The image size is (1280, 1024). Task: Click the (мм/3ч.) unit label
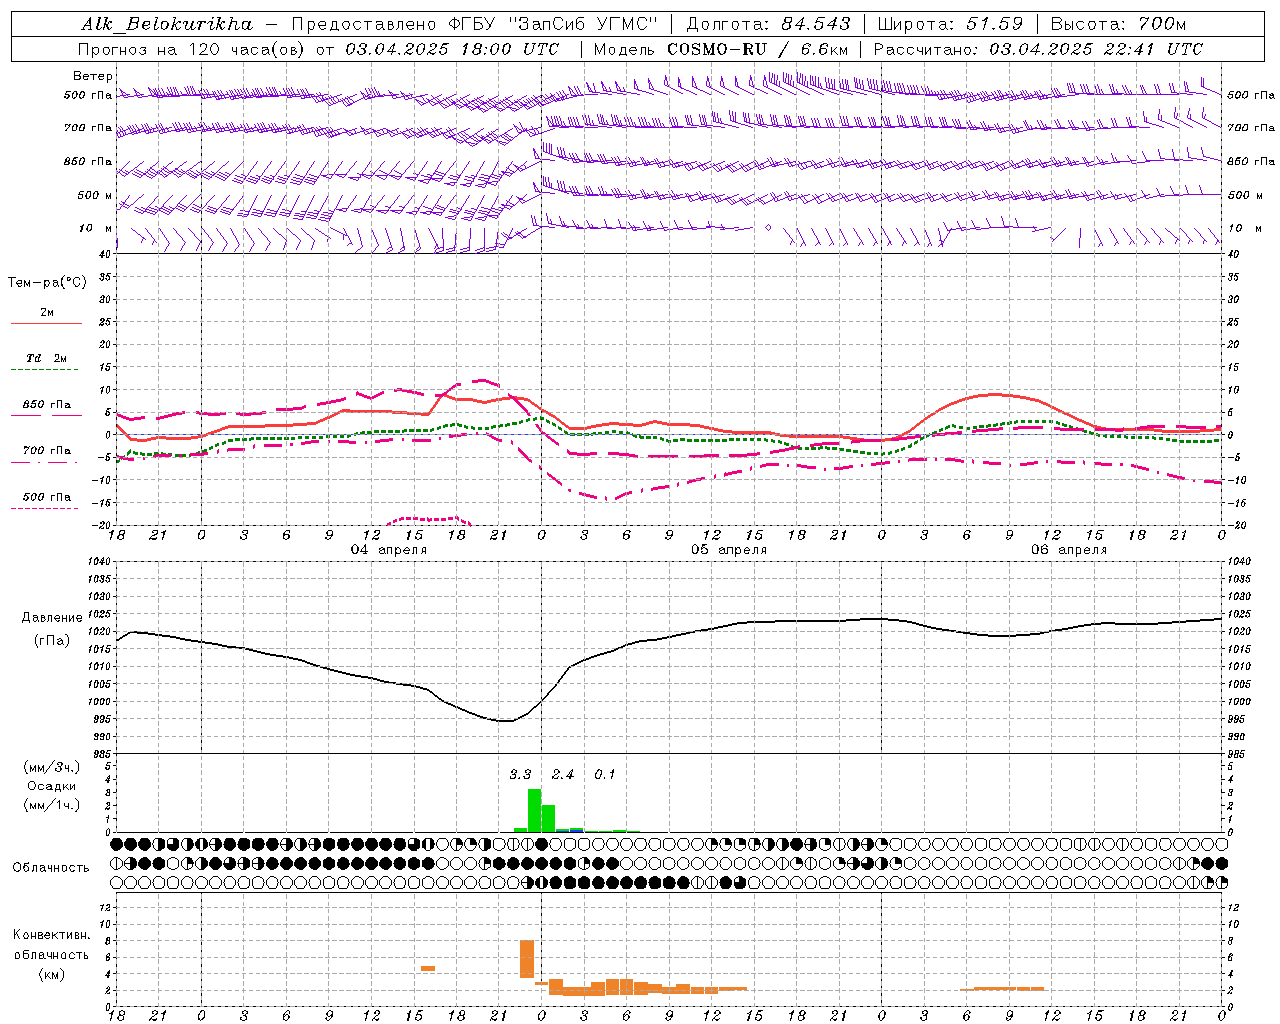pyautogui.click(x=52, y=767)
